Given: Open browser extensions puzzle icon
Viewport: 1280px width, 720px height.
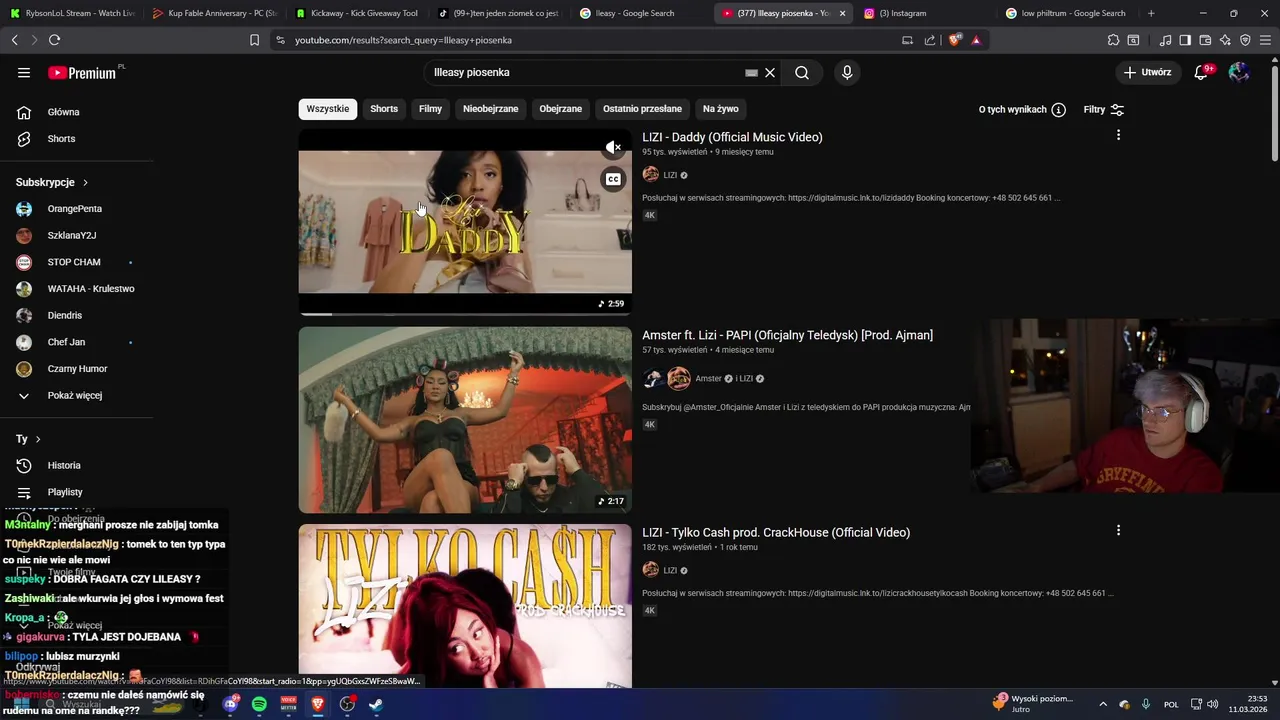Looking at the screenshot, I should (1113, 40).
